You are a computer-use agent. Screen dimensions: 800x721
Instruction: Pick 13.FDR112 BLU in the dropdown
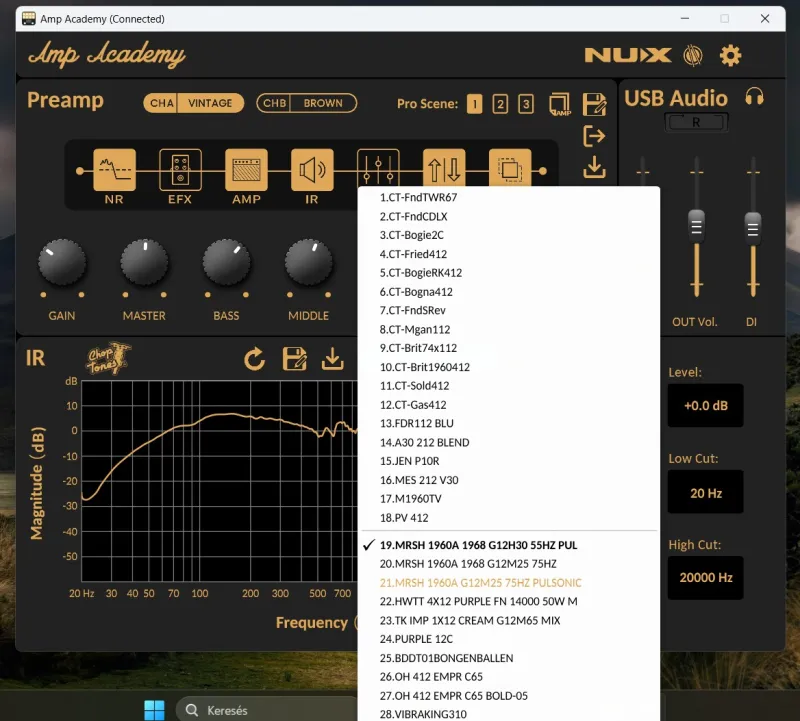coord(416,423)
